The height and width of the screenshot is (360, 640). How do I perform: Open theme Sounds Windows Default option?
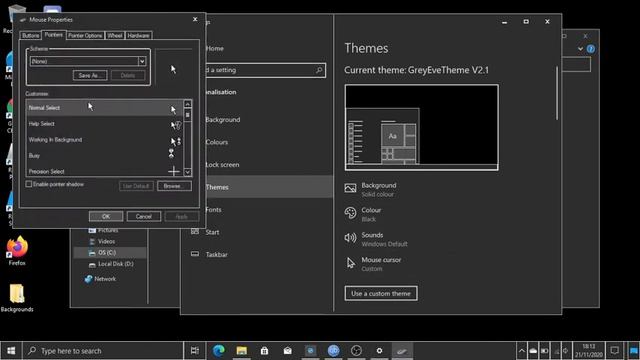tap(376, 239)
